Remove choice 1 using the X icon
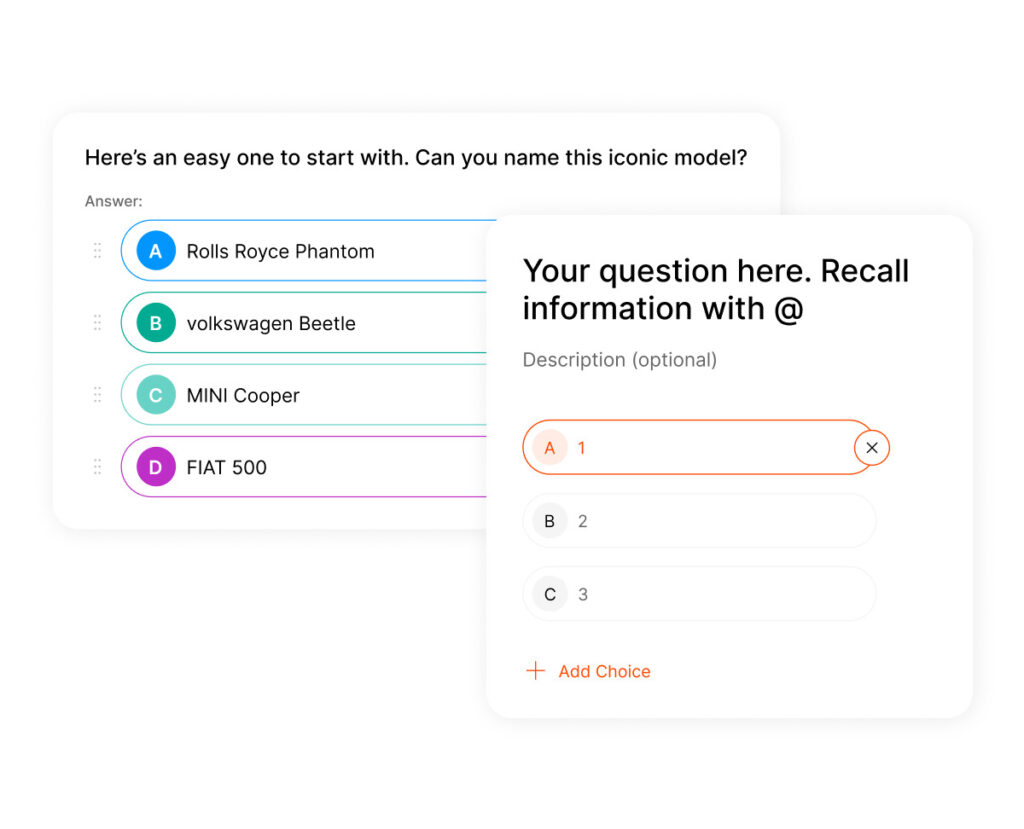This screenshot has width=1024, height=829. tap(871, 448)
